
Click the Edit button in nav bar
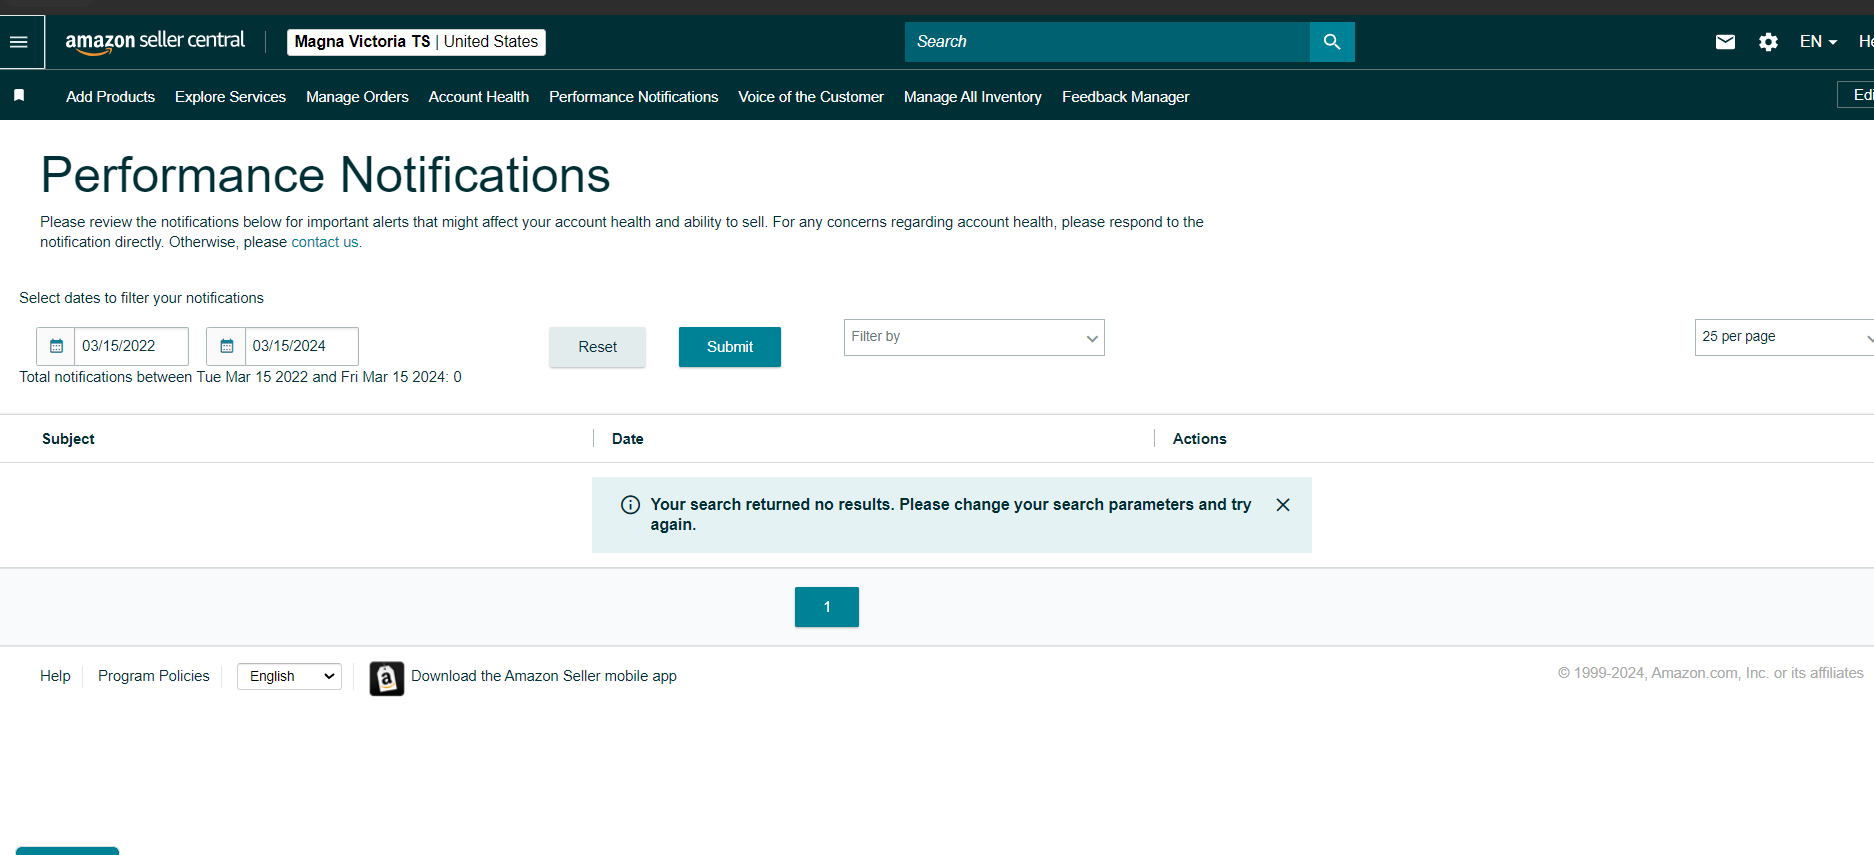[x=1857, y=95]
